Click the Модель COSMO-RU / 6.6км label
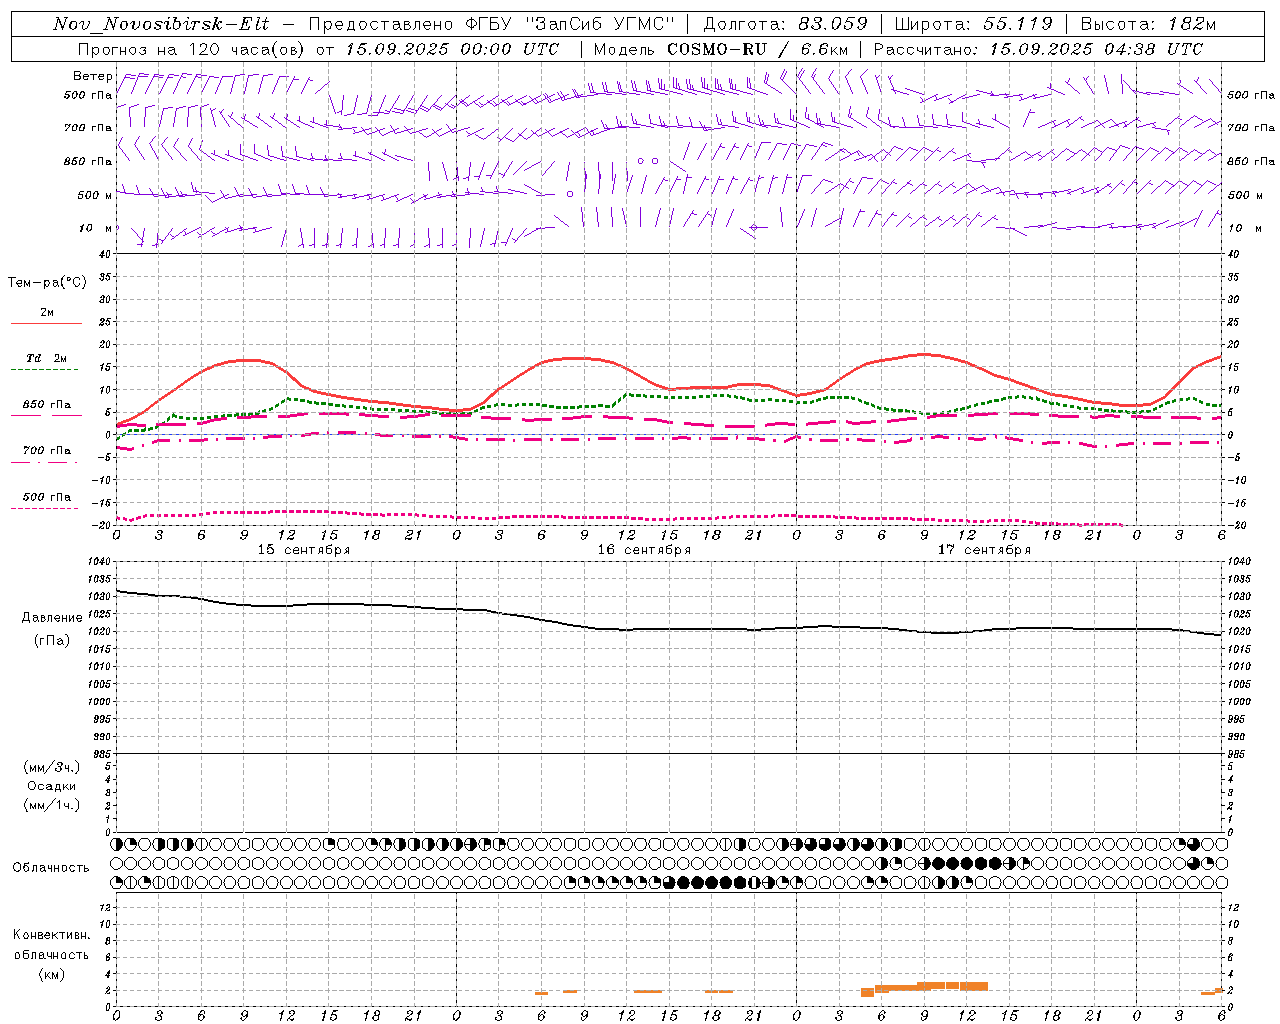The height and width of the screenshot is (1024, 1280). tap(721, 49)
